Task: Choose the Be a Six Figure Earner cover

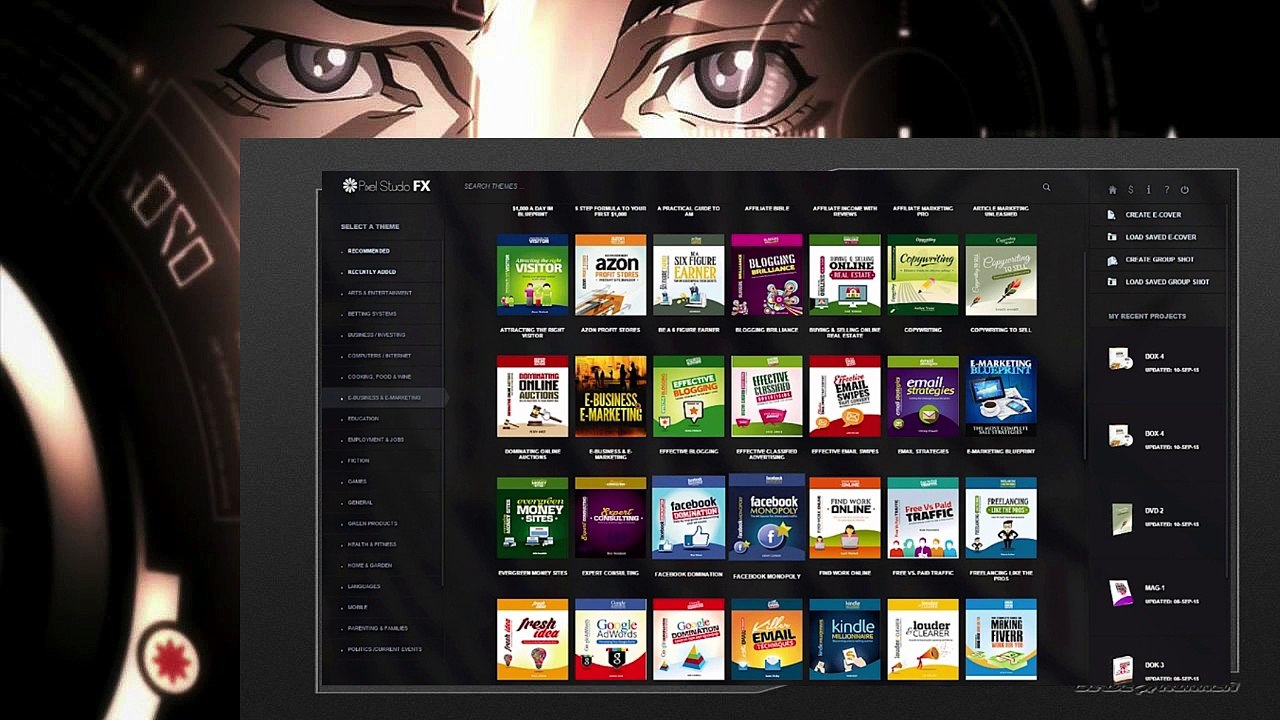Action: 688,275
